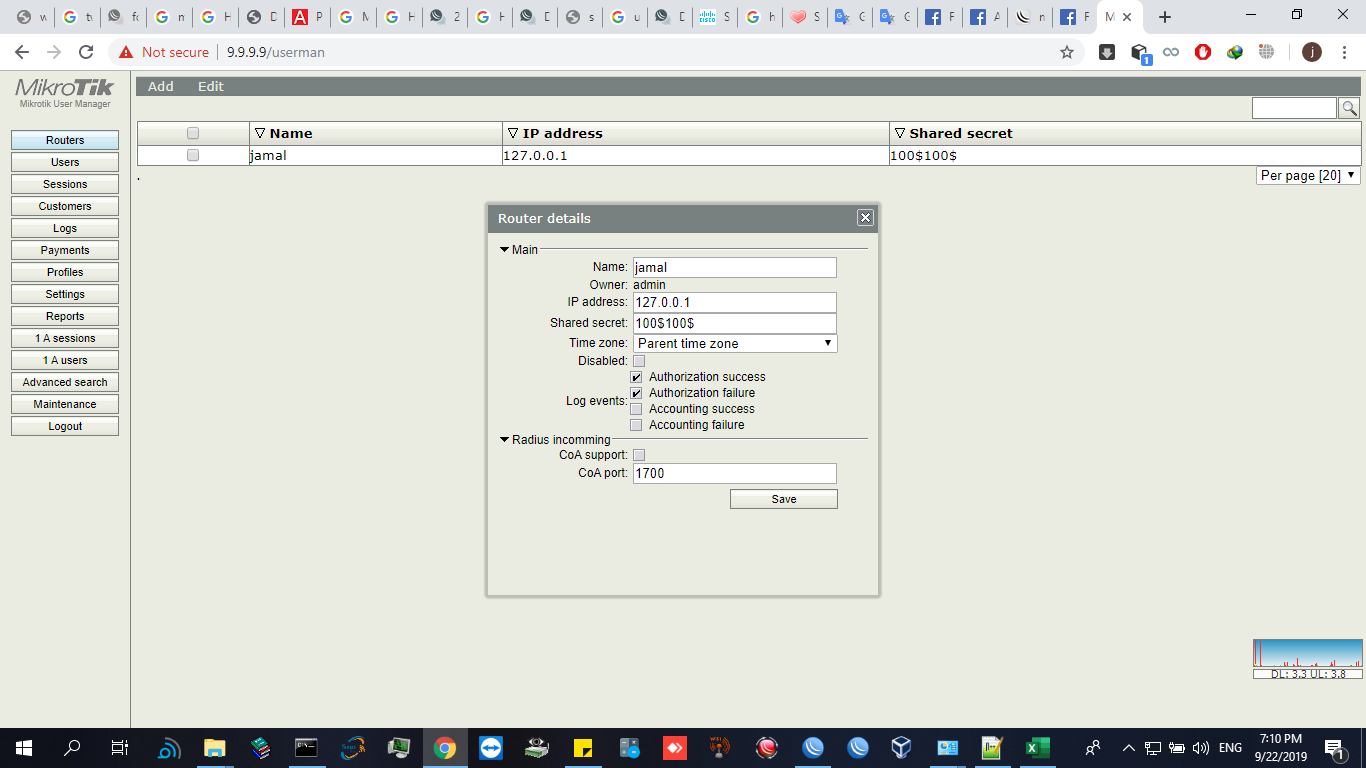Toggle the Disabled checkbox

coord(639,361)
